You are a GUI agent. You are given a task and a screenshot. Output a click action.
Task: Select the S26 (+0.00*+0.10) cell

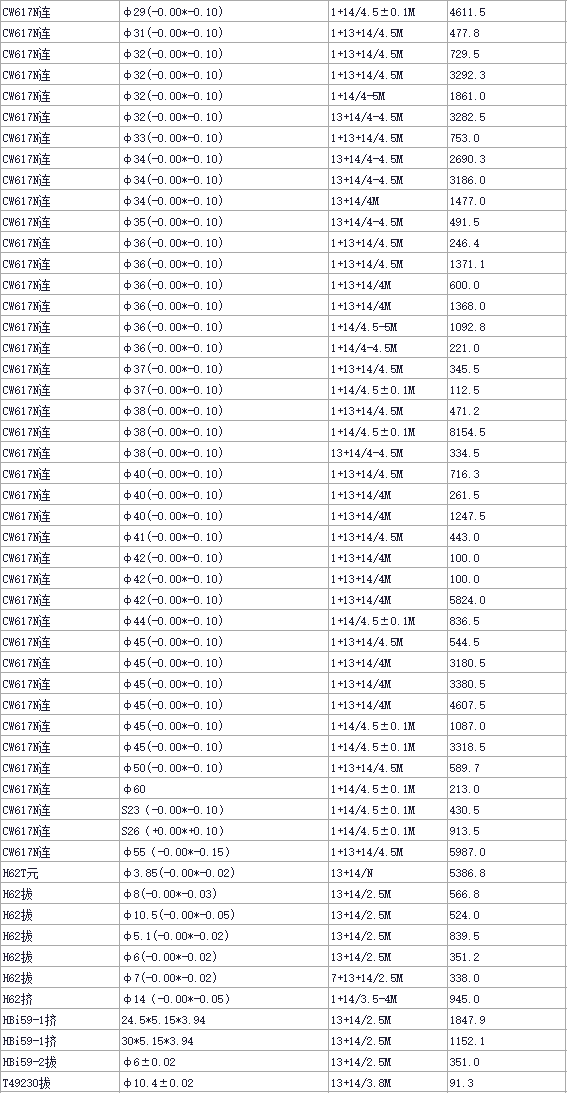tap(224, 831)
